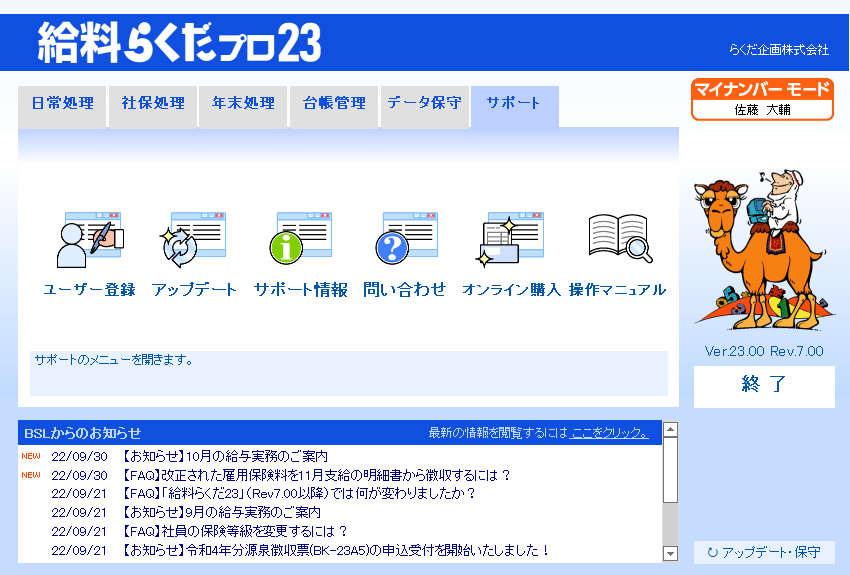
Task: Select the サポート tab
Action: pos(515,106)
